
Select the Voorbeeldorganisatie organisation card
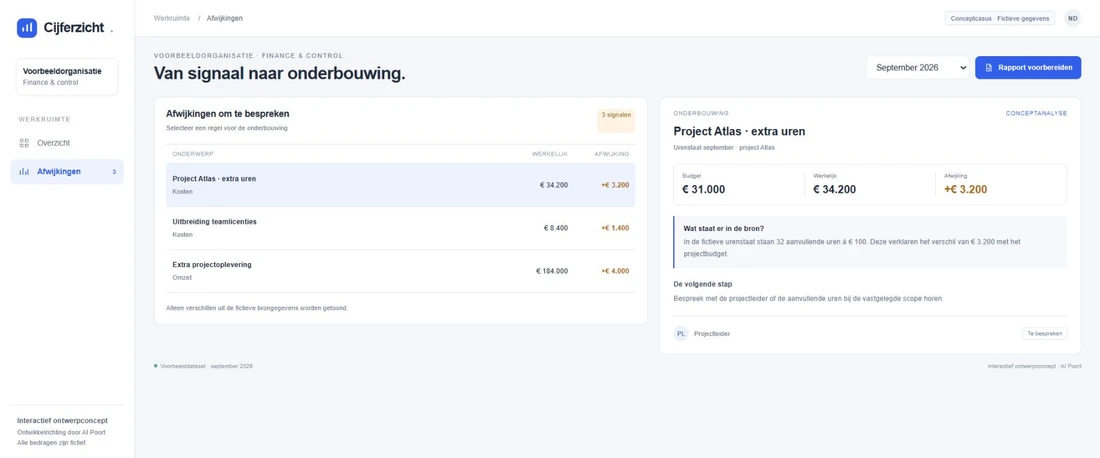tap(67, 76)
